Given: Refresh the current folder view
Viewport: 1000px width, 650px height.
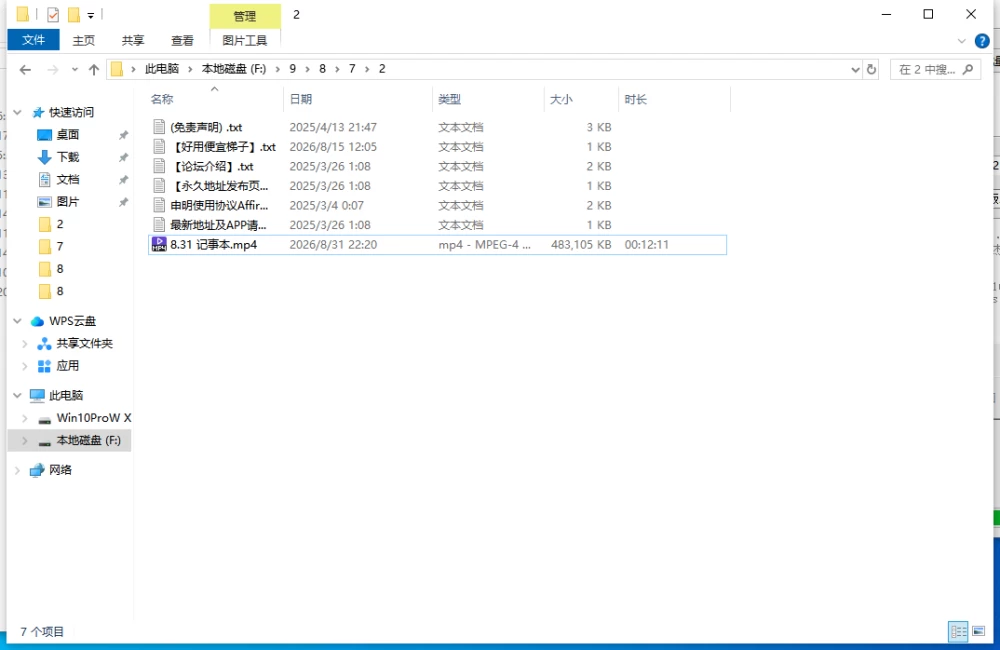Looking at the screenshot, I should tap(871, 70).
